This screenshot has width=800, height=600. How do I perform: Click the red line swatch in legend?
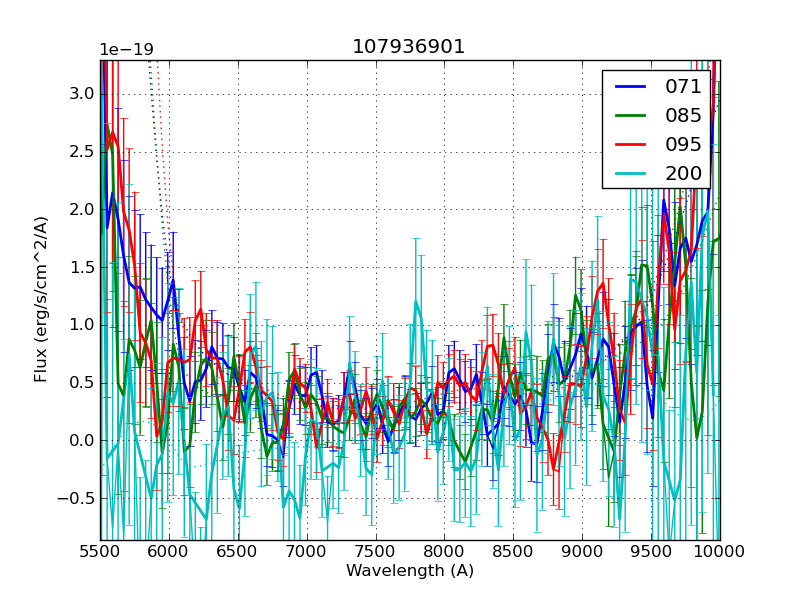(630, 144)
